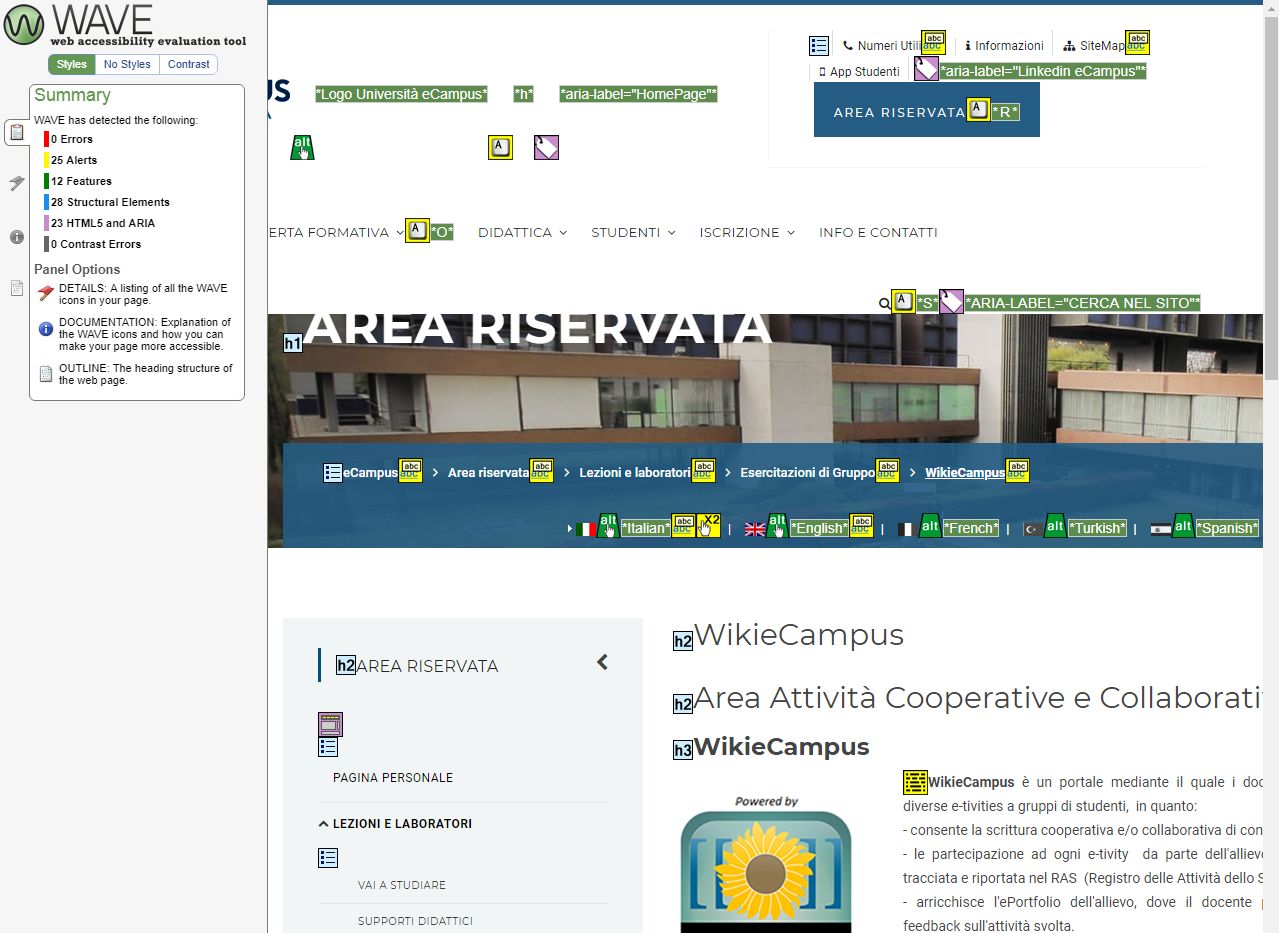1279x933 pixels.
Task: Expand the ISCRIZIONE menu
Action: coord(747,232)
